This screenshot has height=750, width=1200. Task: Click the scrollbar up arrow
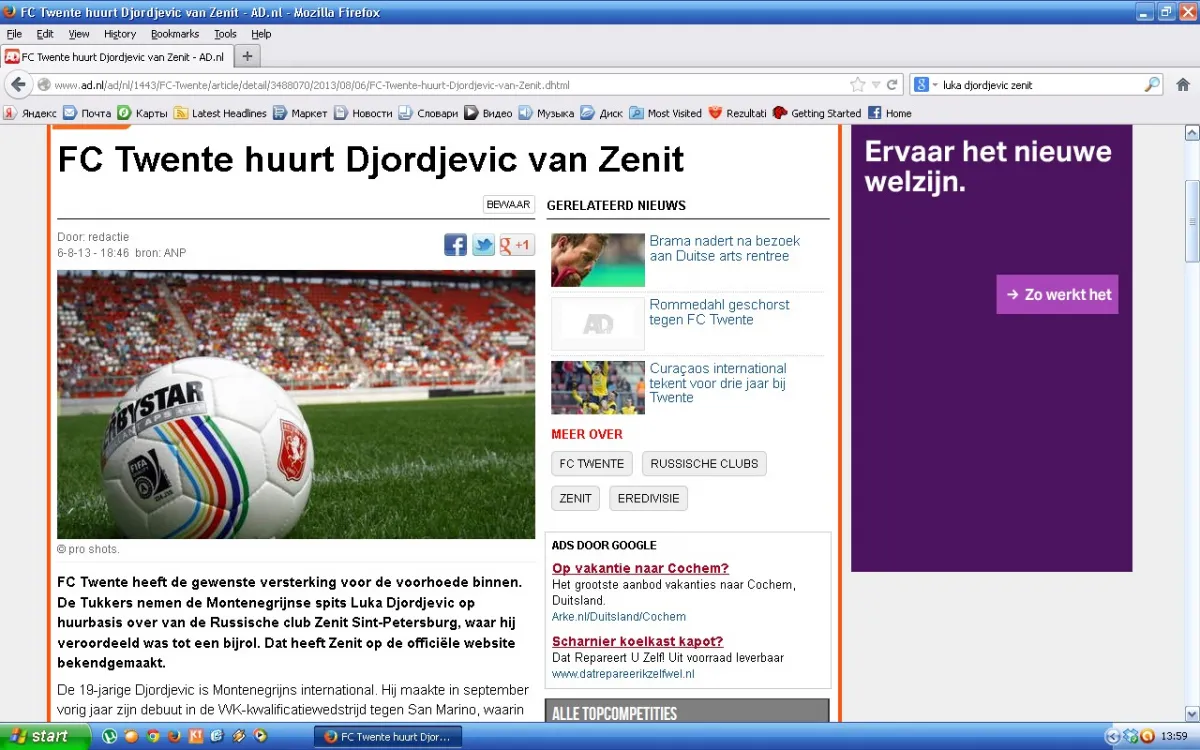(x=1191, y=133)
